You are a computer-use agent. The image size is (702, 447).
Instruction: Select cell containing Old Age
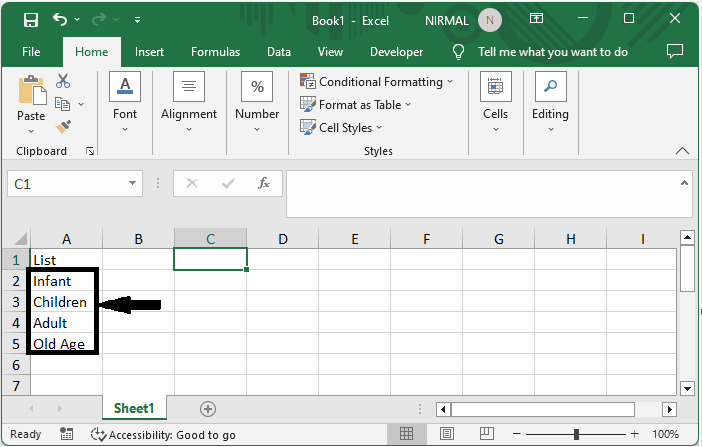click(x=66, y=344)
